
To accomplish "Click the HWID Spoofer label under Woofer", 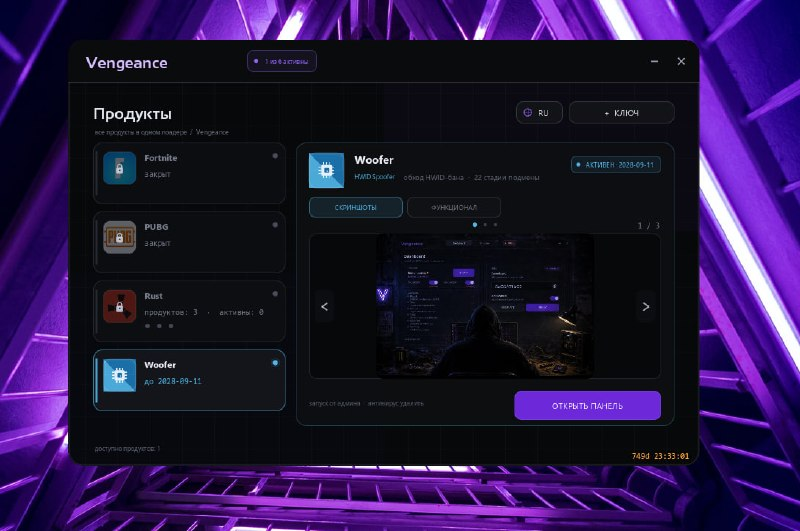I will point(374,177).
